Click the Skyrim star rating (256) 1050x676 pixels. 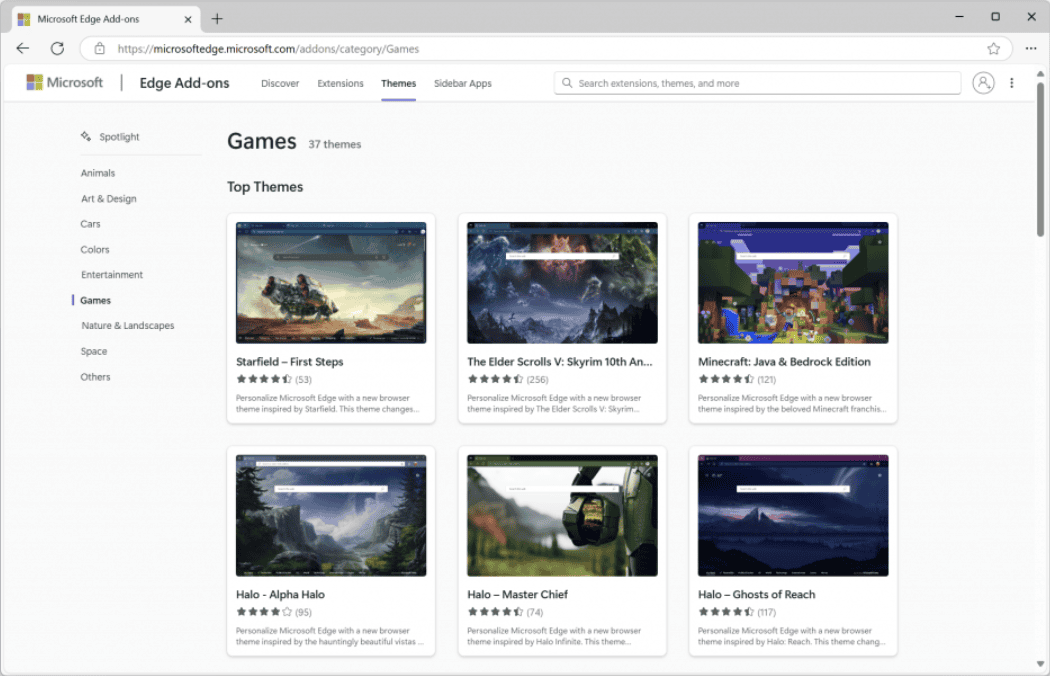point(508,379)
